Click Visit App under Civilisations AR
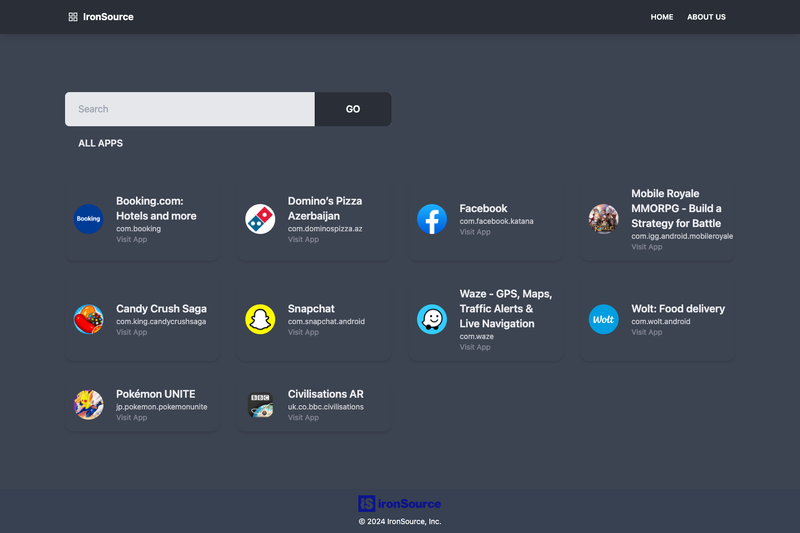The width and height of the screenshot is (800, 533). (x=303, y=417)
